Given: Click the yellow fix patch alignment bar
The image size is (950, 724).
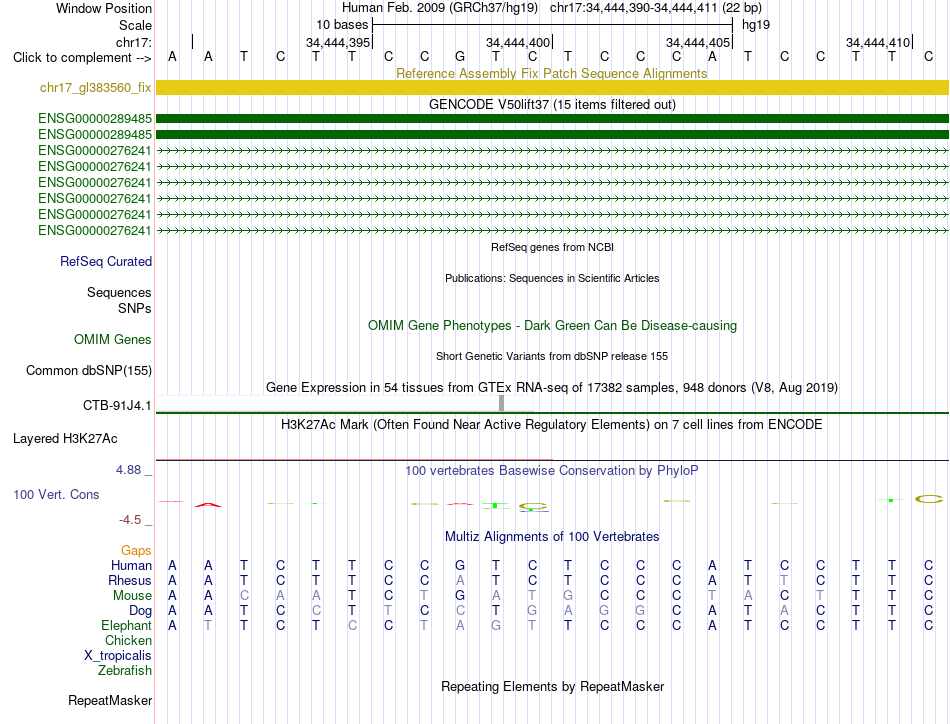Looking at the screenshot, I should pyautogui.click(x=552, y=88).
